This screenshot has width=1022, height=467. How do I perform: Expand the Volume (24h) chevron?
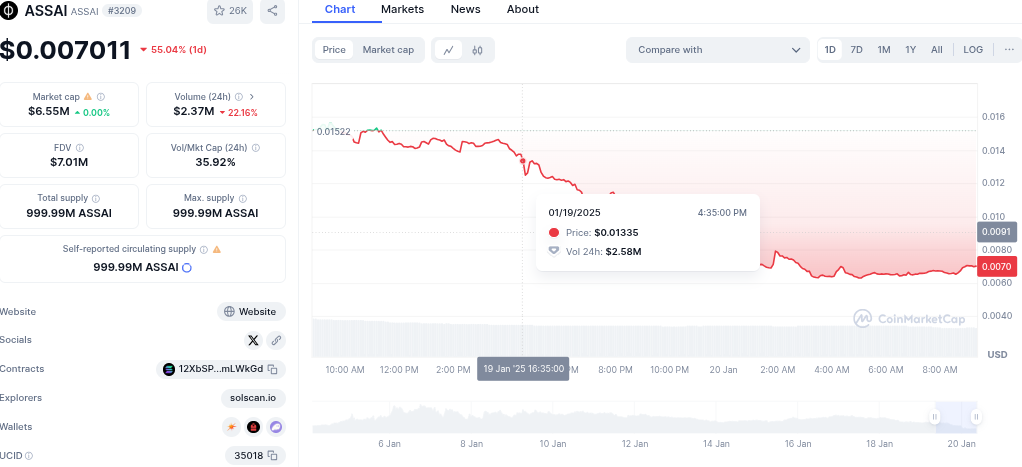252,97
